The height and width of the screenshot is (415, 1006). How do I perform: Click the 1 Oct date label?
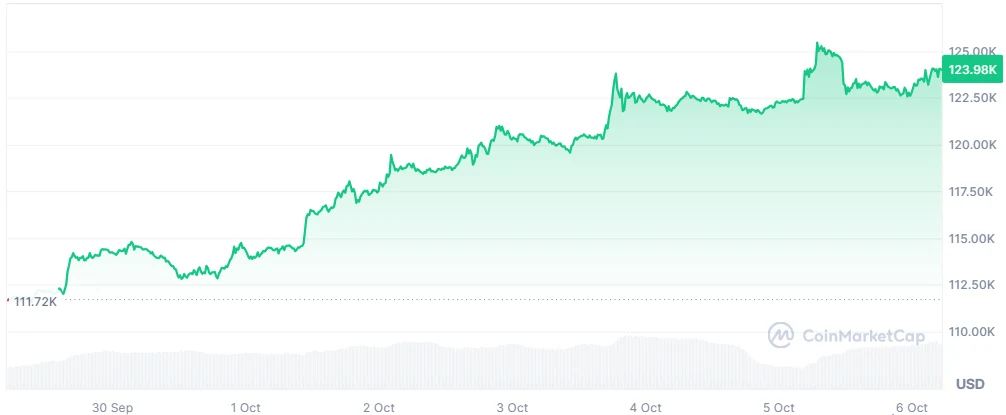245,407
